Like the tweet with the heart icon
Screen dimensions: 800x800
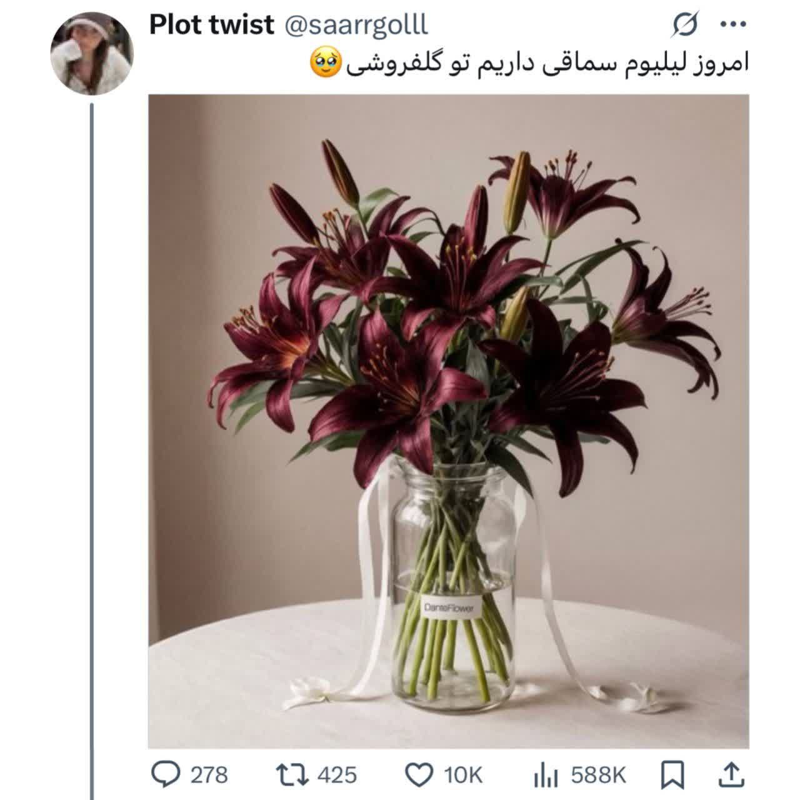[x=418, y=774]
